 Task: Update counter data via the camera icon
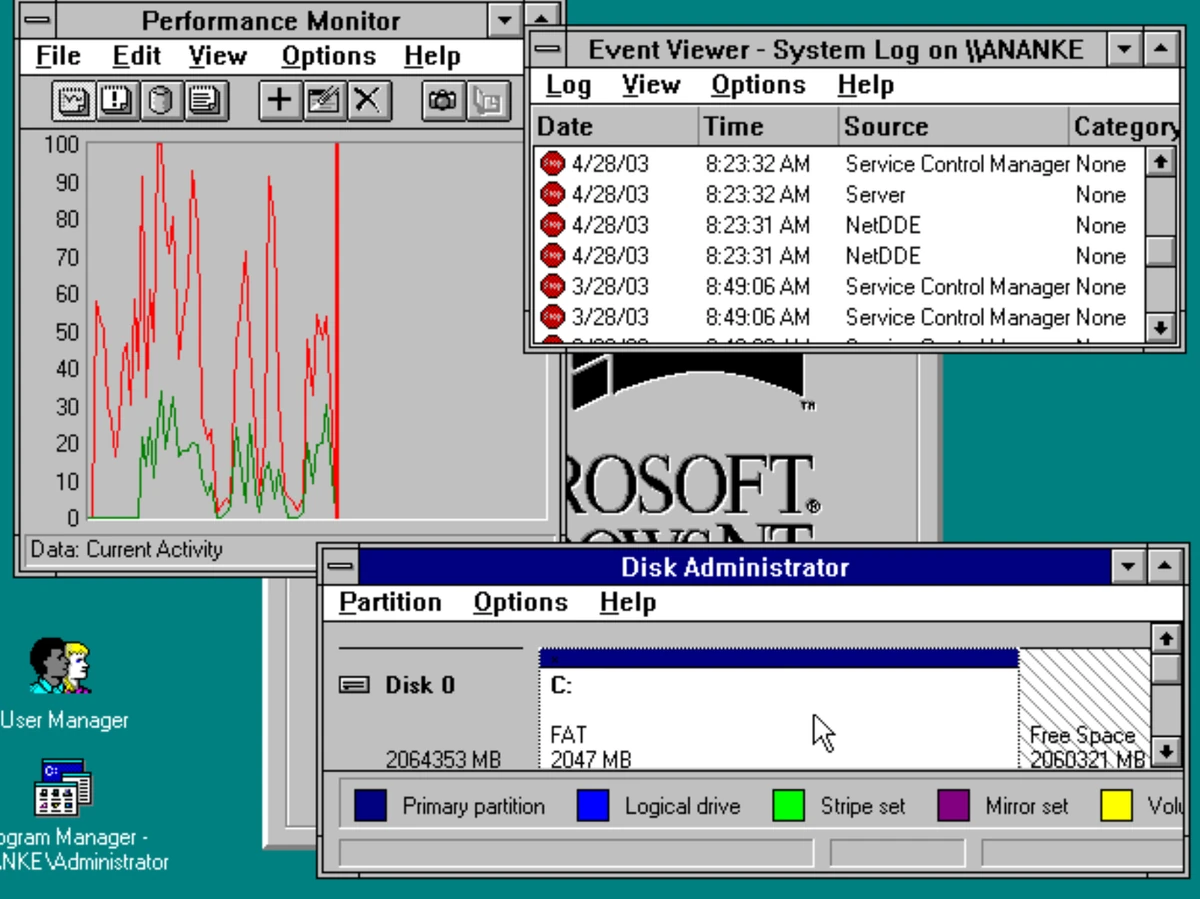pyautogui.click(x=442, y=100)
